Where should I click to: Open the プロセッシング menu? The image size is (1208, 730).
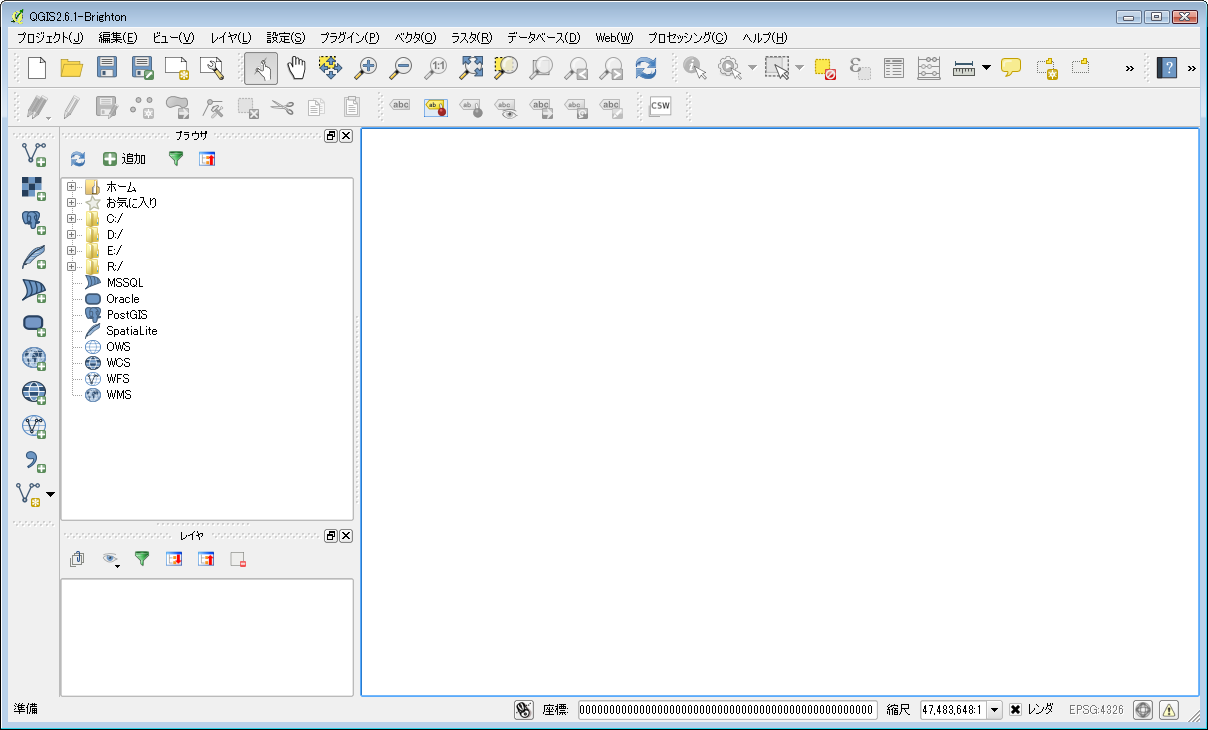(688, 38)
